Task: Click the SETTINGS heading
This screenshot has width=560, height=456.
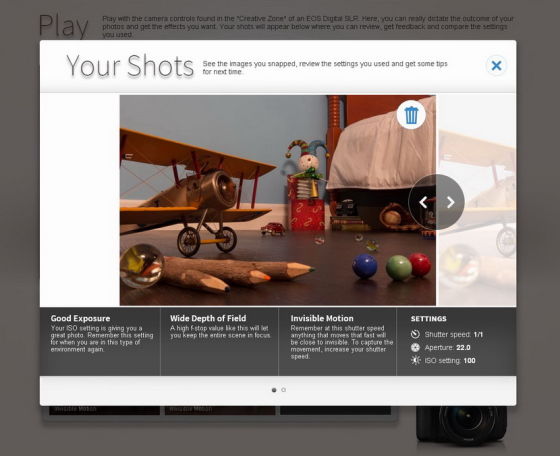Action: pyautogui.click(x=429, y=319)
